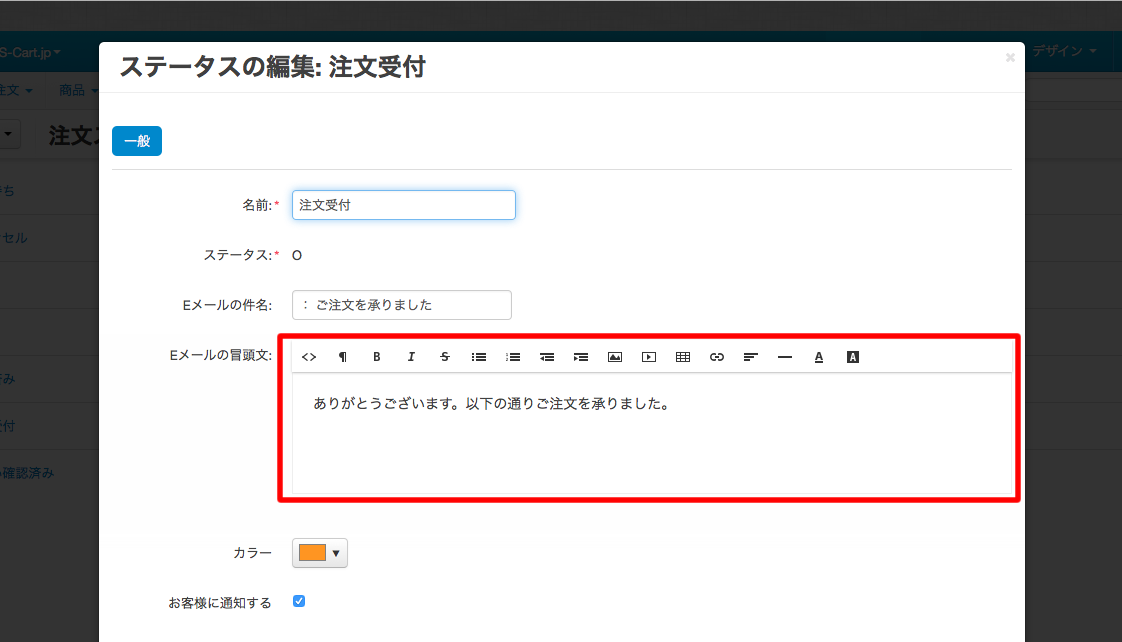
Task: Toggle the お客様に通知する checkbox
Action: pyautogui.click(x=299, y=601)
